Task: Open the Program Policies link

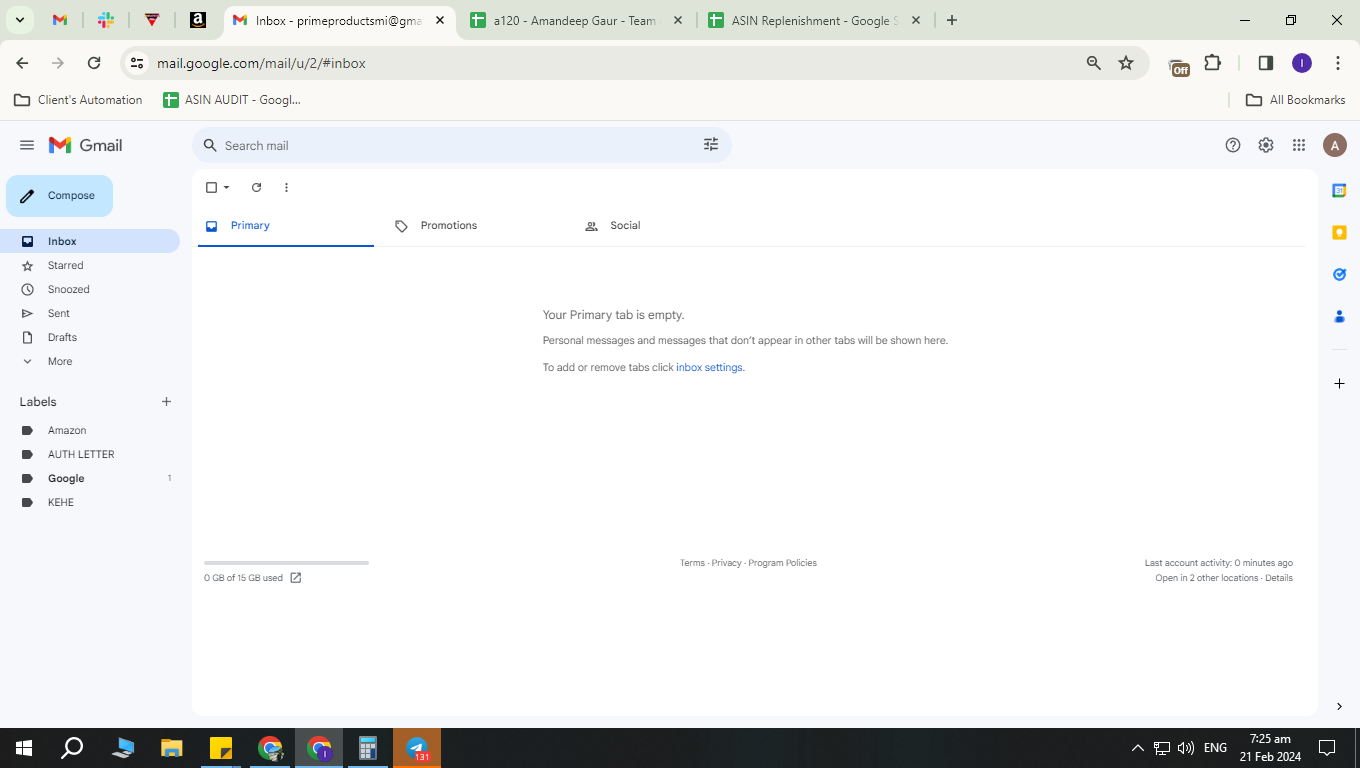Action: (783, 563)
